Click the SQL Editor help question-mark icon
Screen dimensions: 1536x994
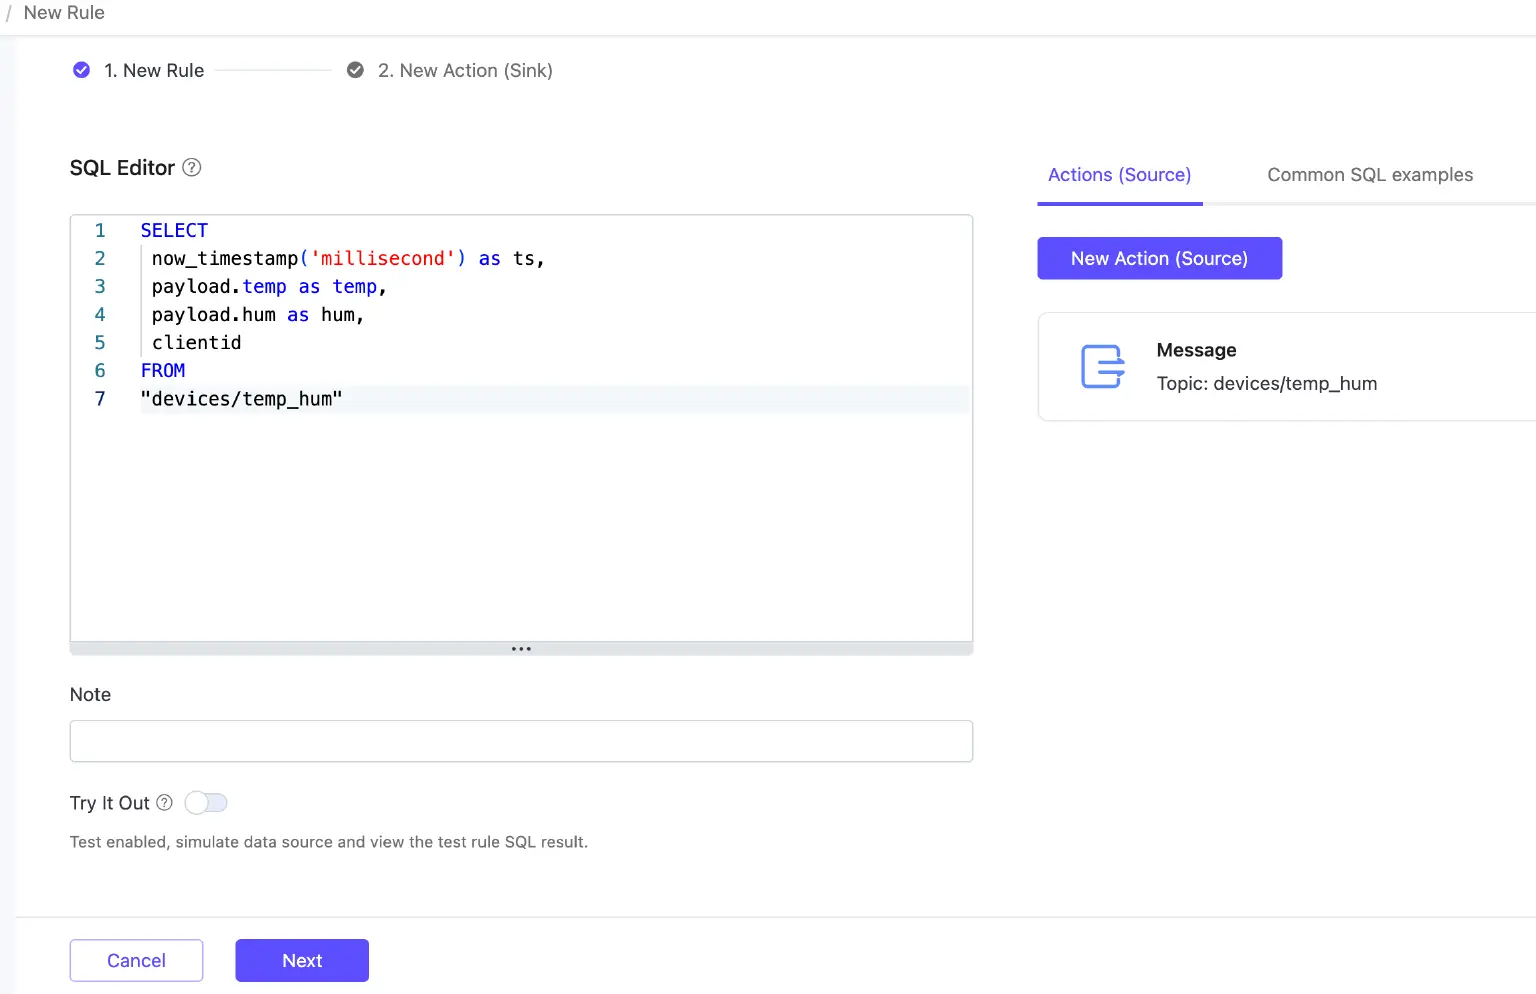pos(192,168)
